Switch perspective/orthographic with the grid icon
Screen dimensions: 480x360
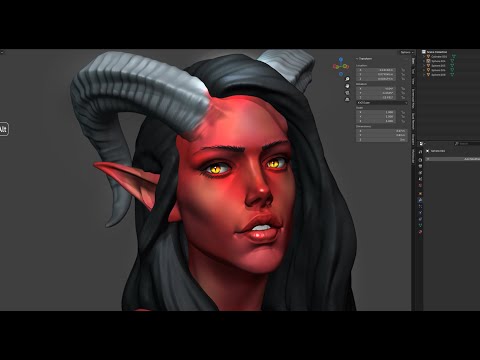[347, 99]
